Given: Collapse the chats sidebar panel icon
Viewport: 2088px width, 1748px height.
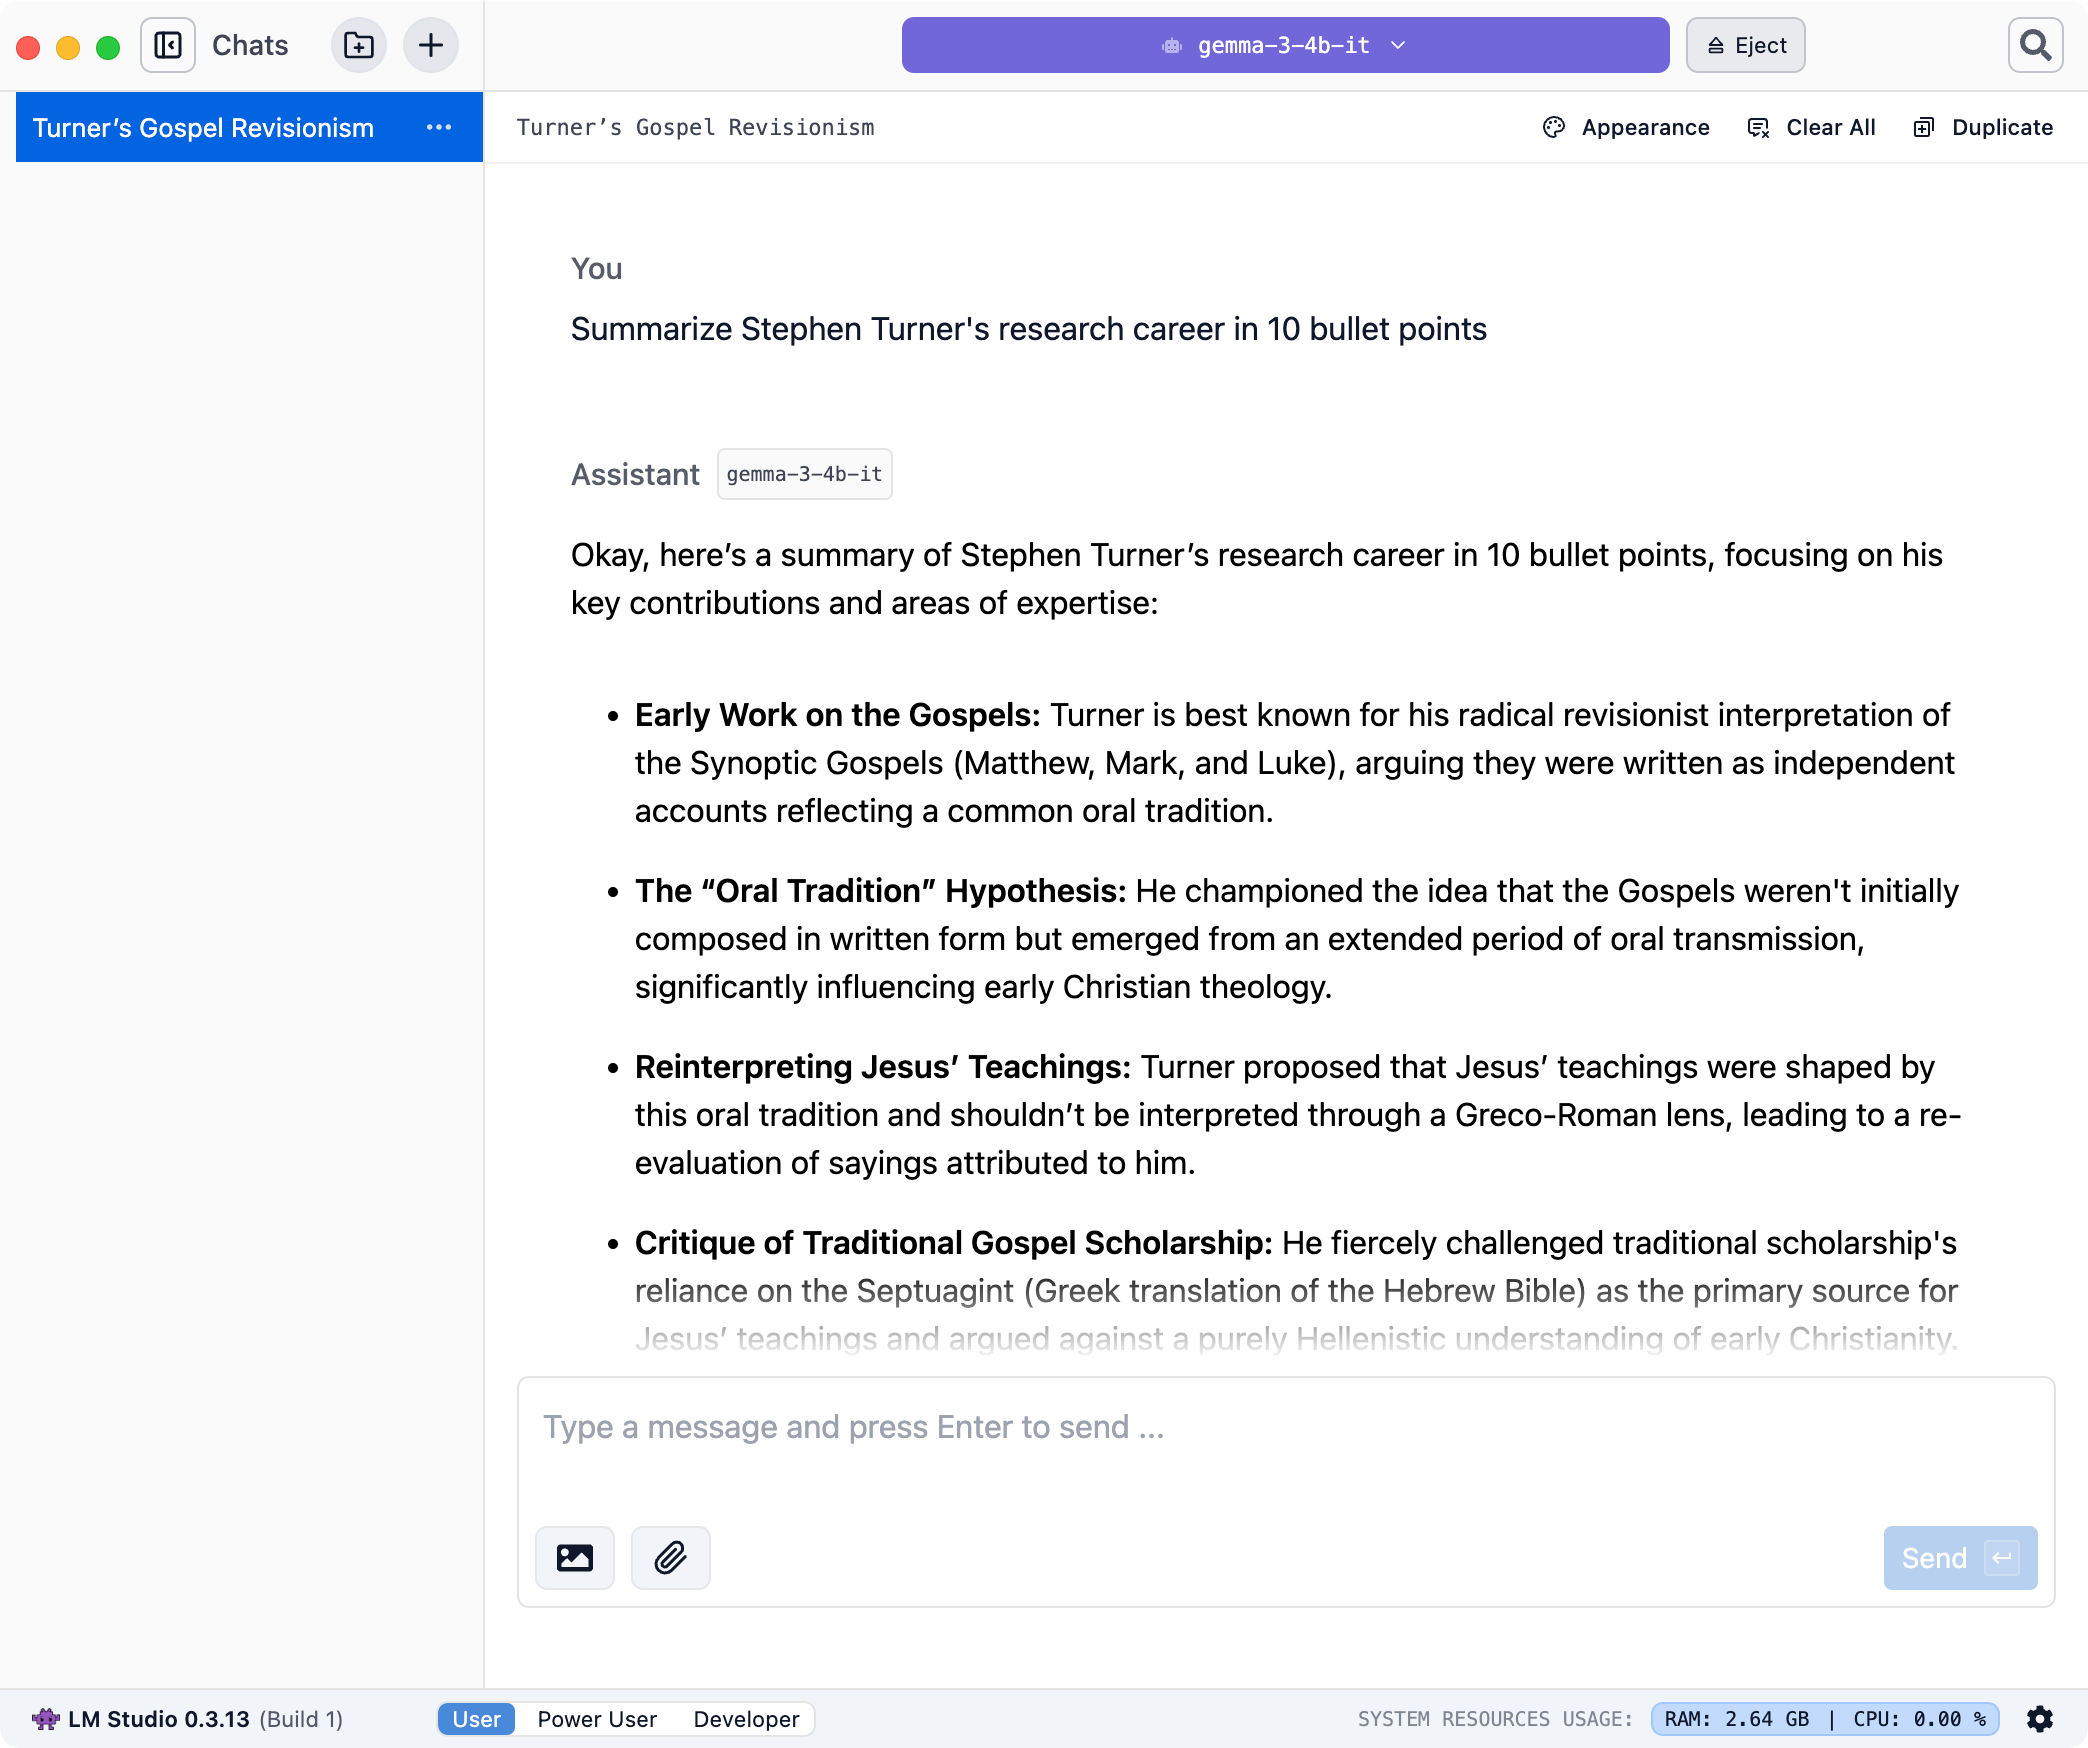Looking at the screenshot, I should 168,45.
